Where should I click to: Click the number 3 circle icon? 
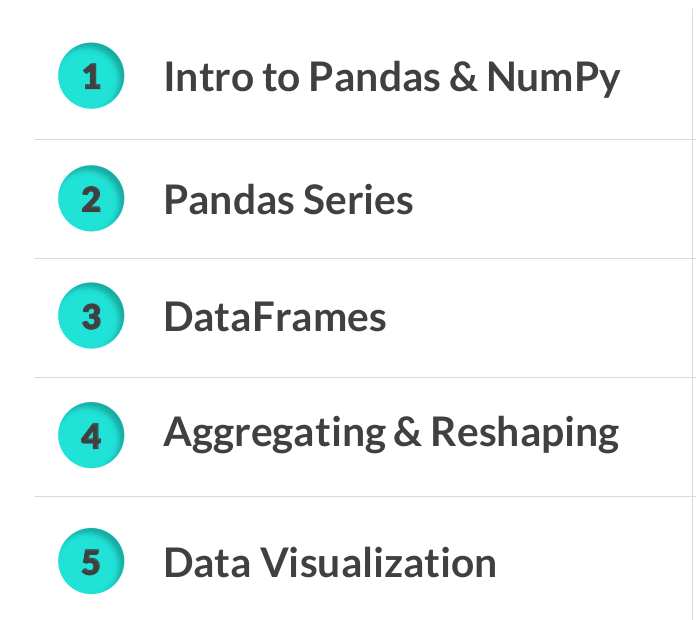[x=91, y=318]
